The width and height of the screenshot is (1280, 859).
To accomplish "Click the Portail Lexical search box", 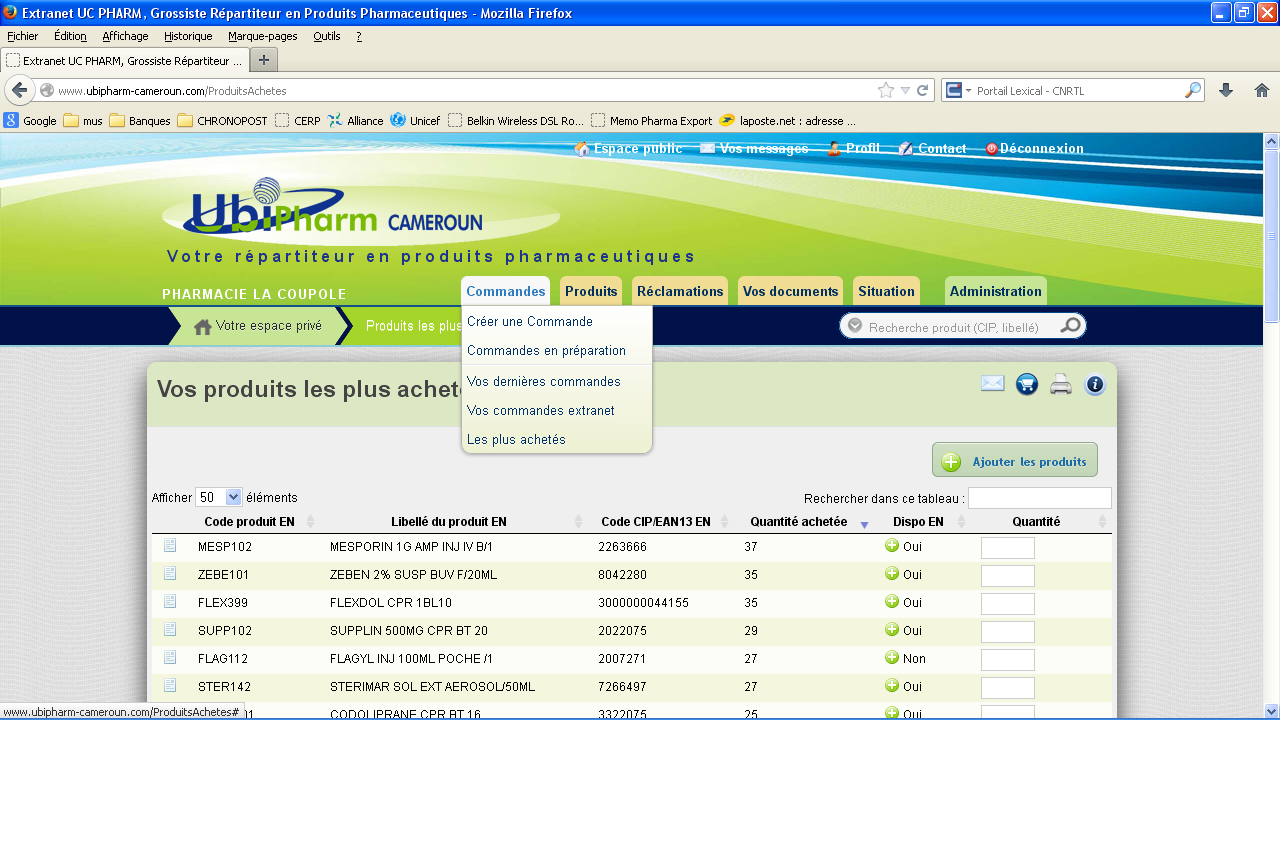I will pos(1078,91).
